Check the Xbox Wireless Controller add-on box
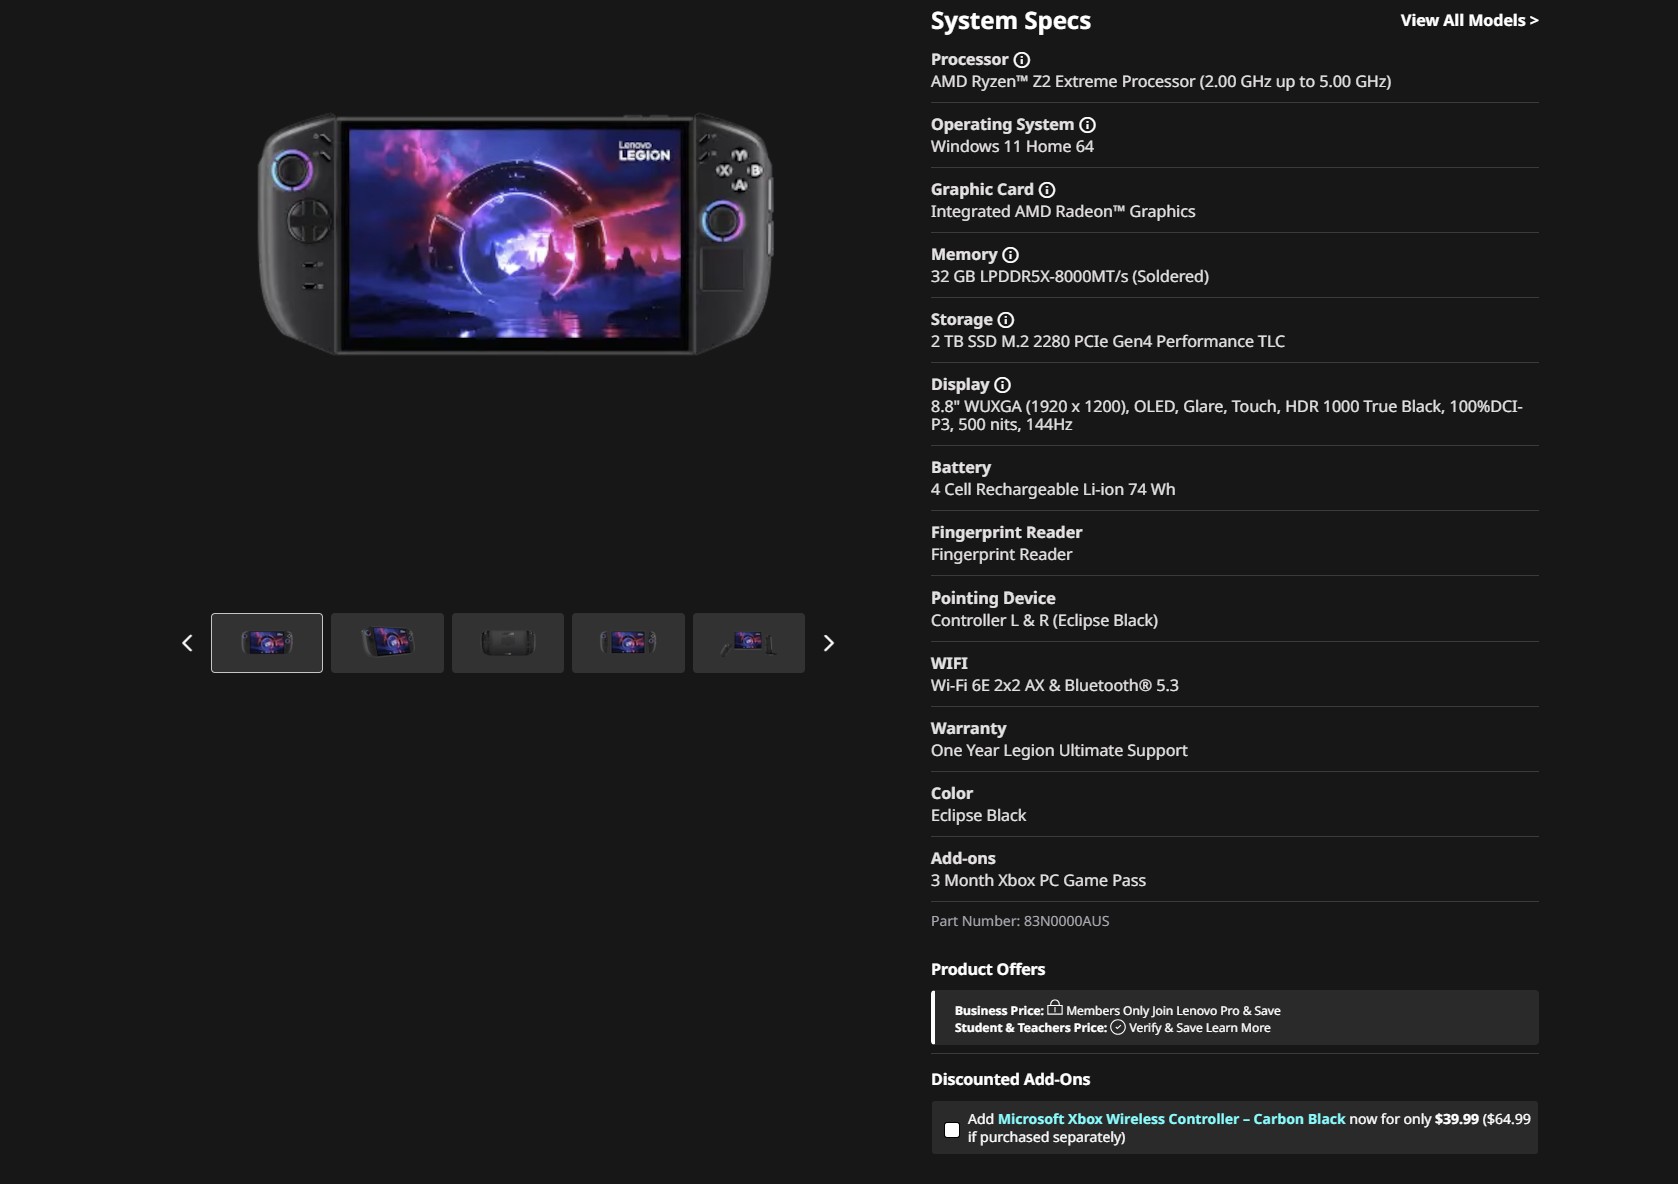The width and height of the screenshot is (1678, 1184). point(952,1129)
